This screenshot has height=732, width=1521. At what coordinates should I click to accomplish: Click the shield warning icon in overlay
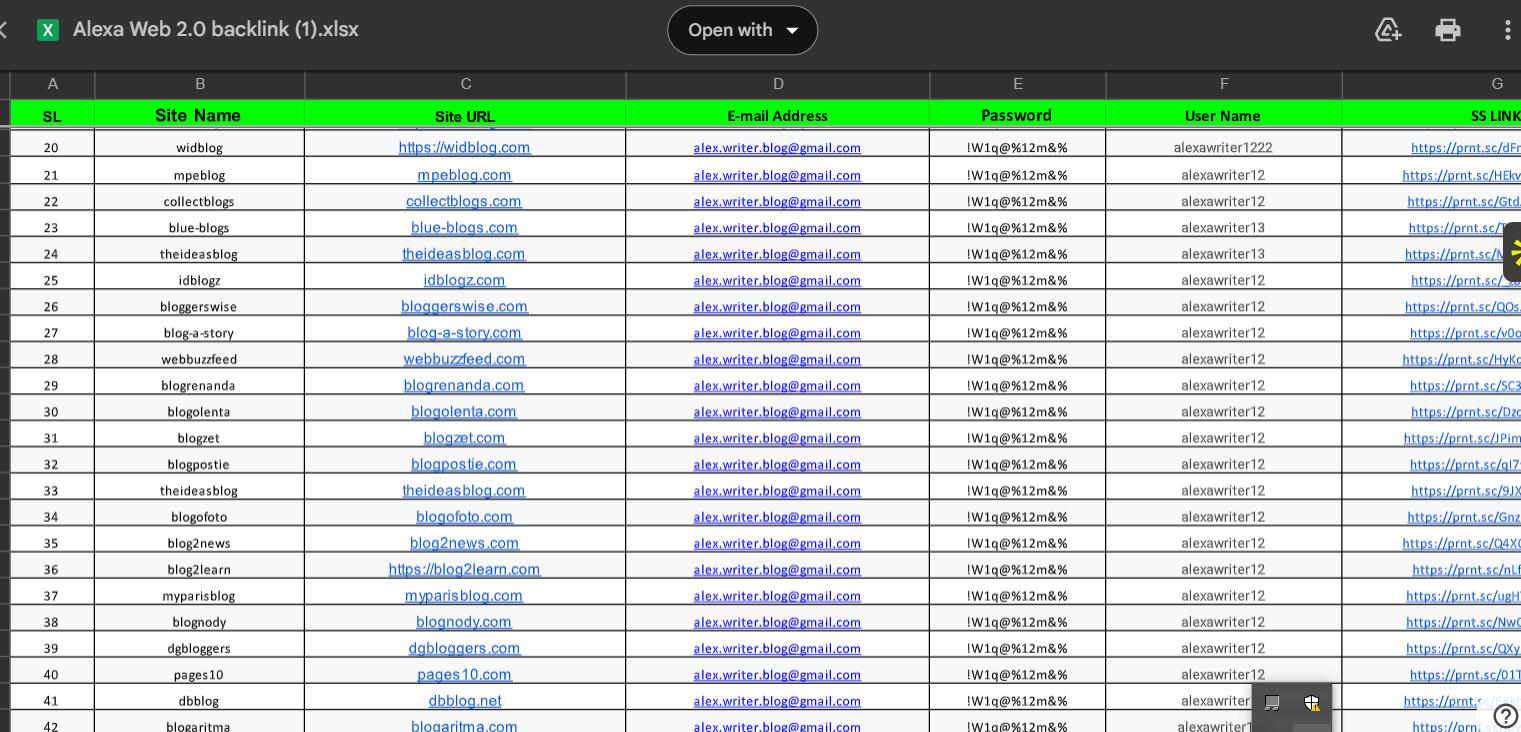click(1312, 703)
